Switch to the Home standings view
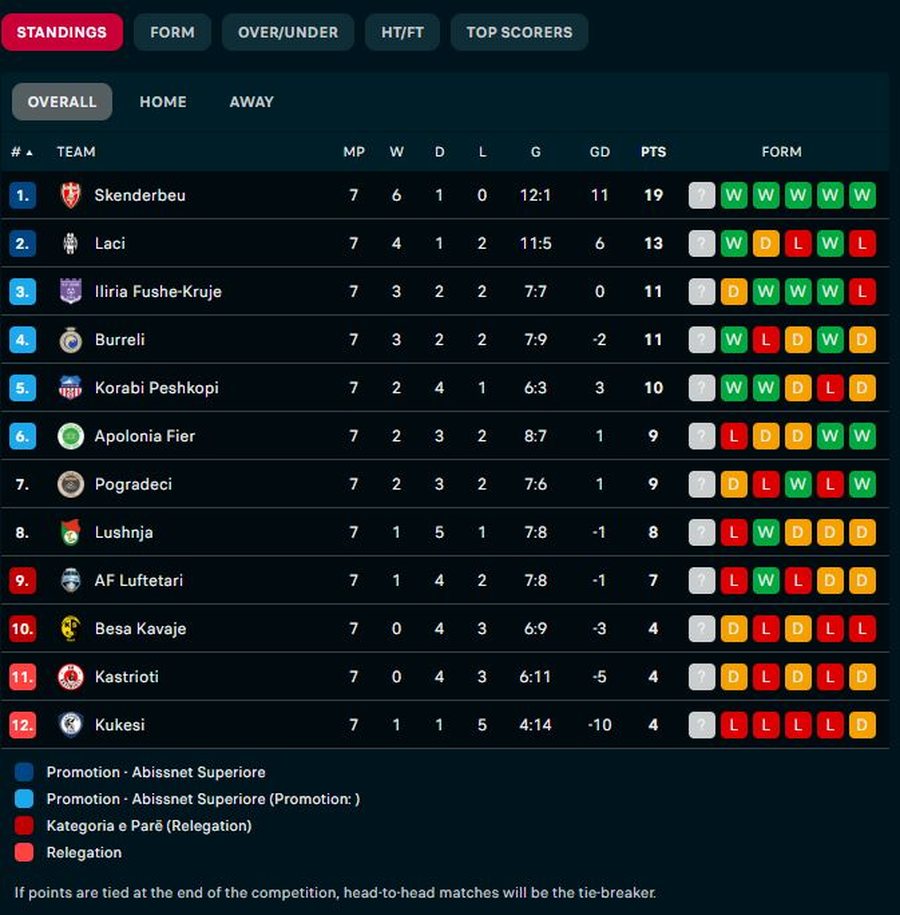 (x=163, y=102)
